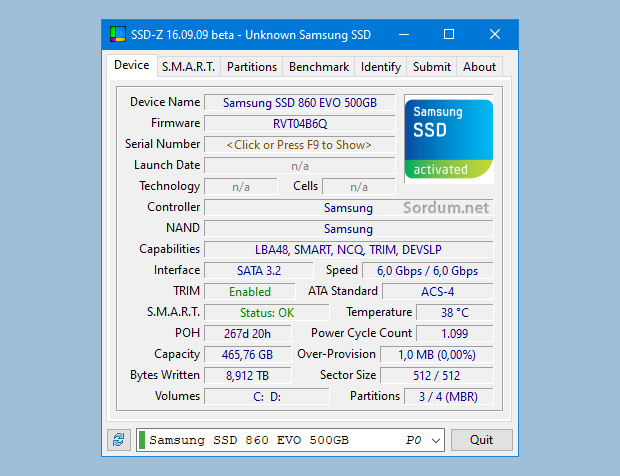Reveal the serial number field
620x476 pixels.
300,145
